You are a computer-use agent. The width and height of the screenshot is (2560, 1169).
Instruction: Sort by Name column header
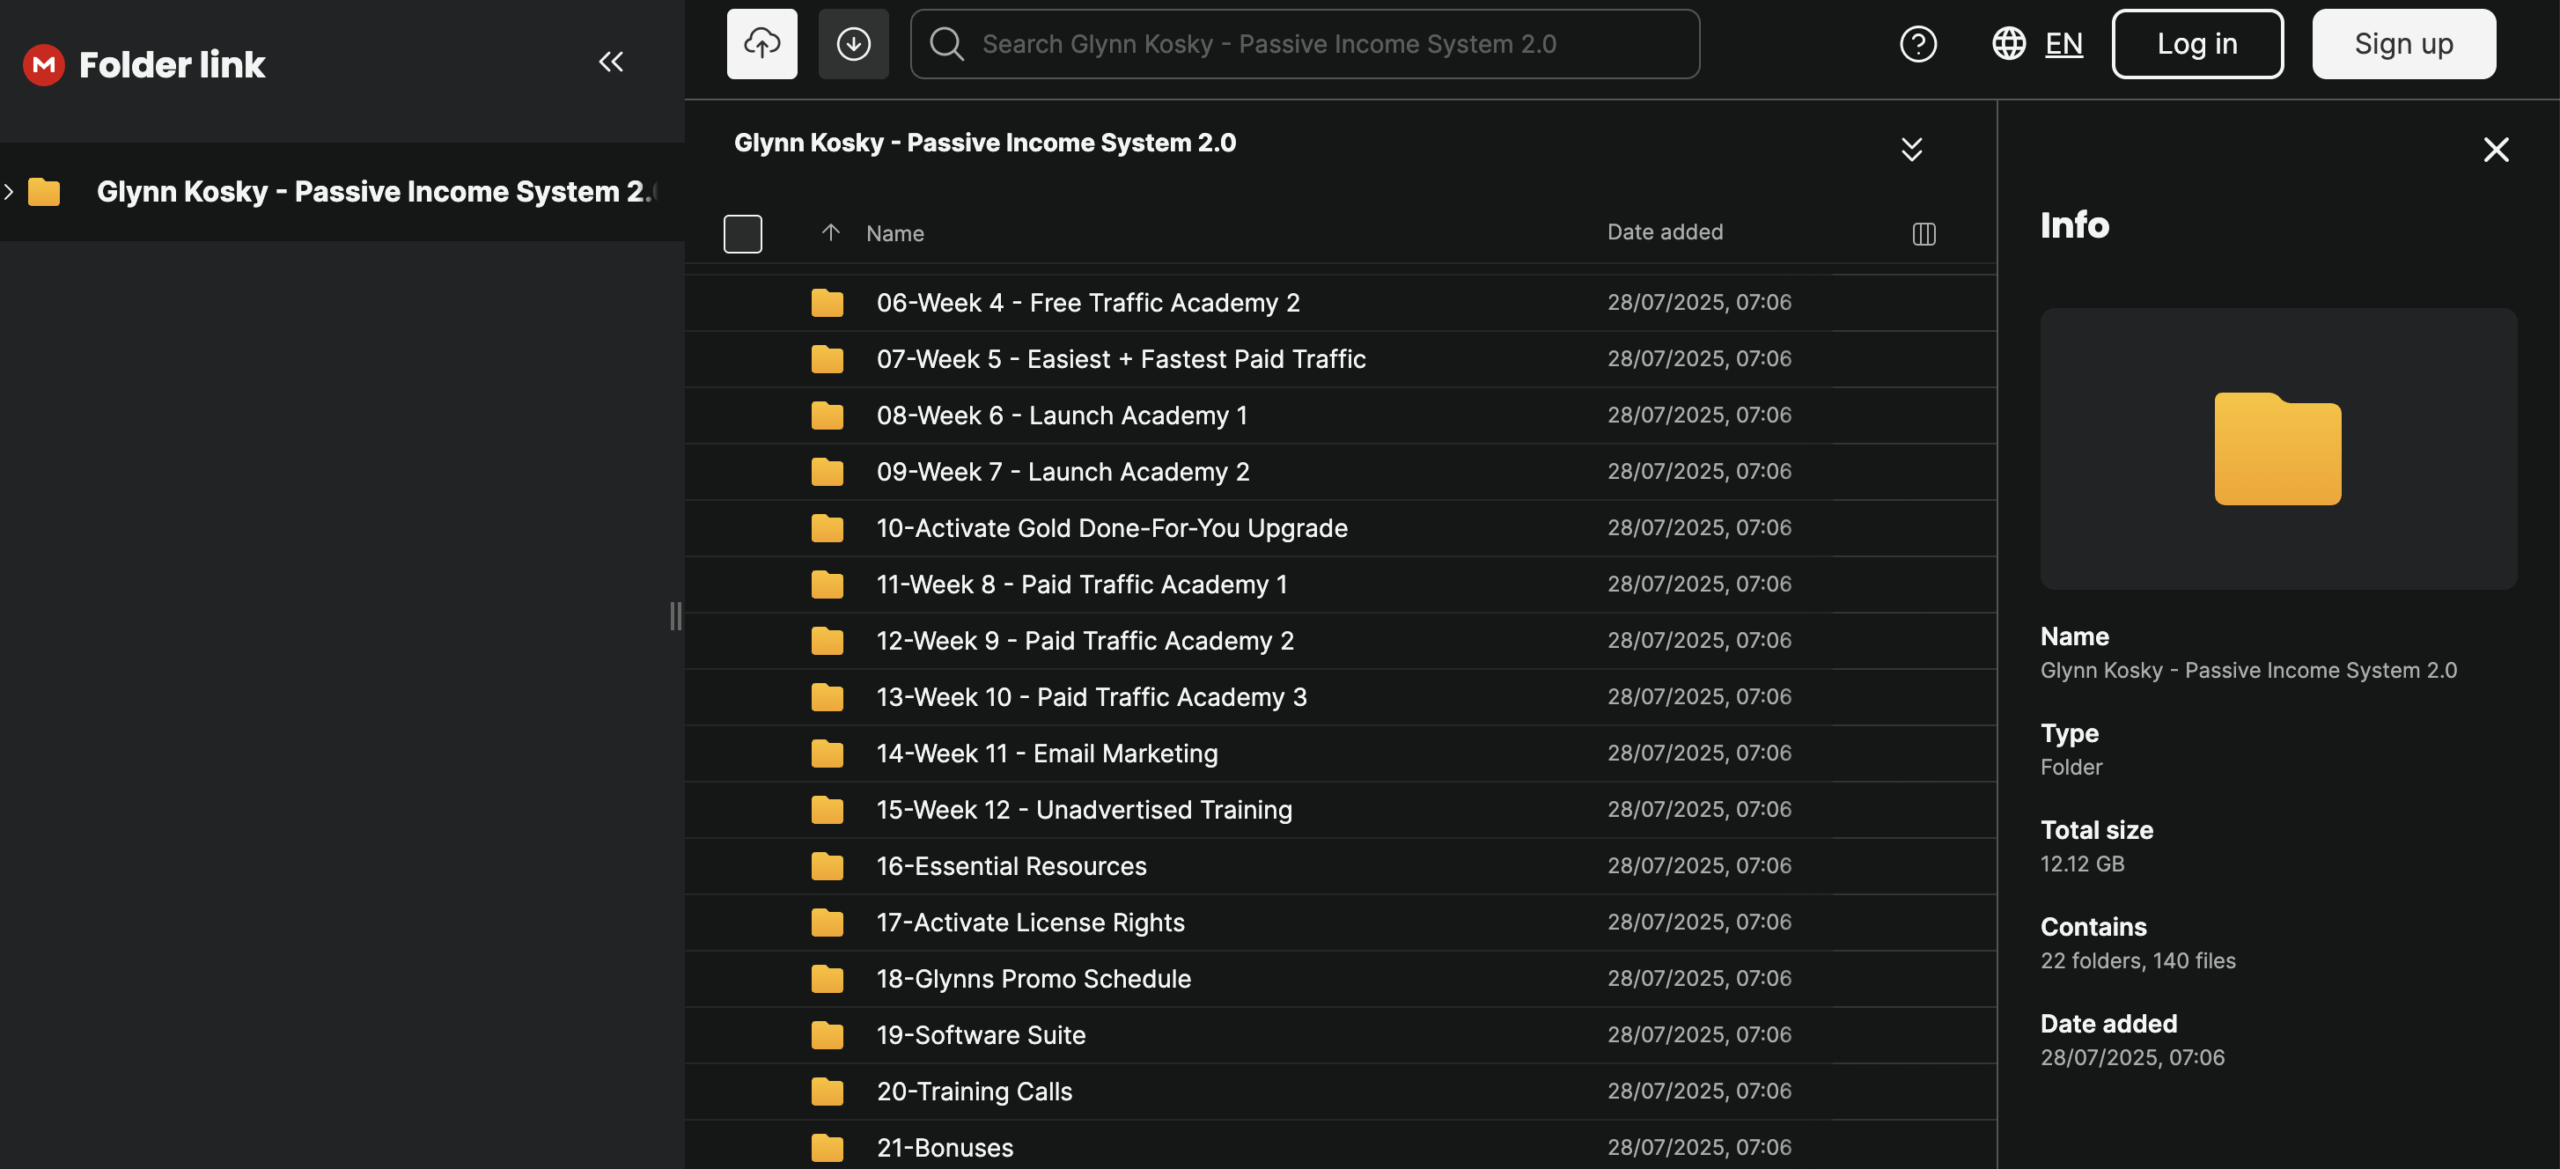click(x=895, y=233)
